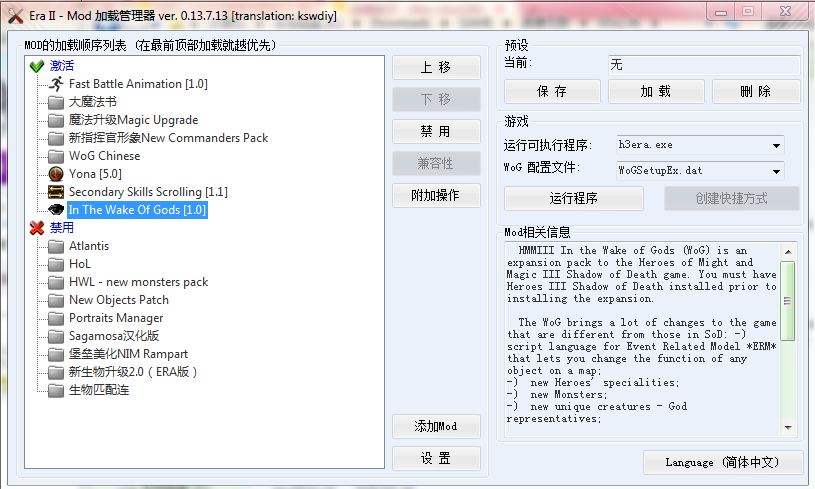Click the In The Wake Of Gods eye icon
The image size is (815, 489).
56,210
